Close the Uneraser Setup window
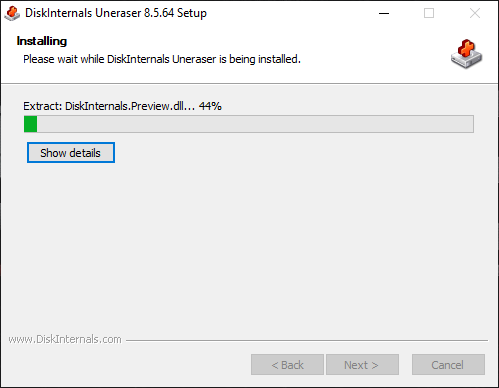The height and width of the screenshot is (388, 499). (x=475, y=13)
